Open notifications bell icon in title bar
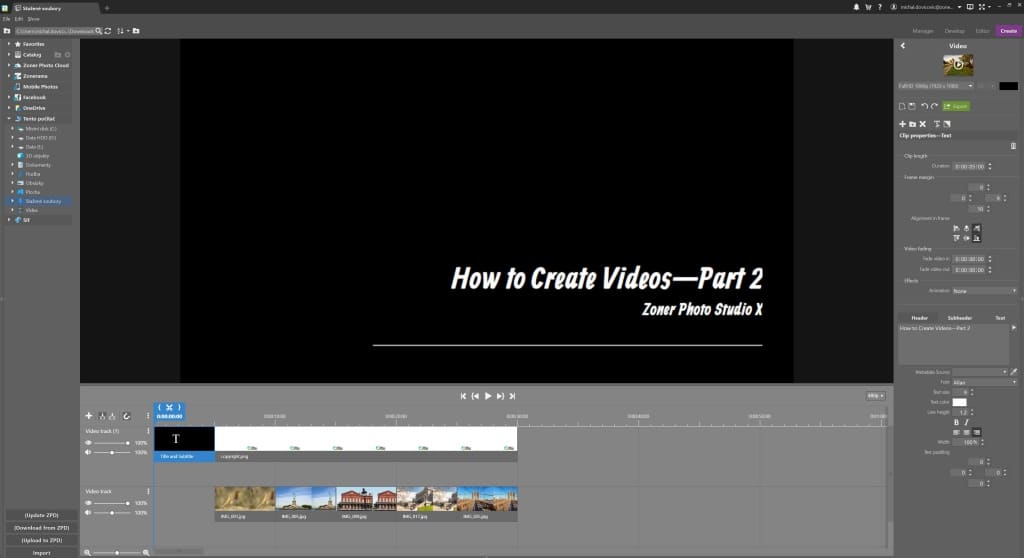This screenshot has height=558, width=1024. point(856,7)
